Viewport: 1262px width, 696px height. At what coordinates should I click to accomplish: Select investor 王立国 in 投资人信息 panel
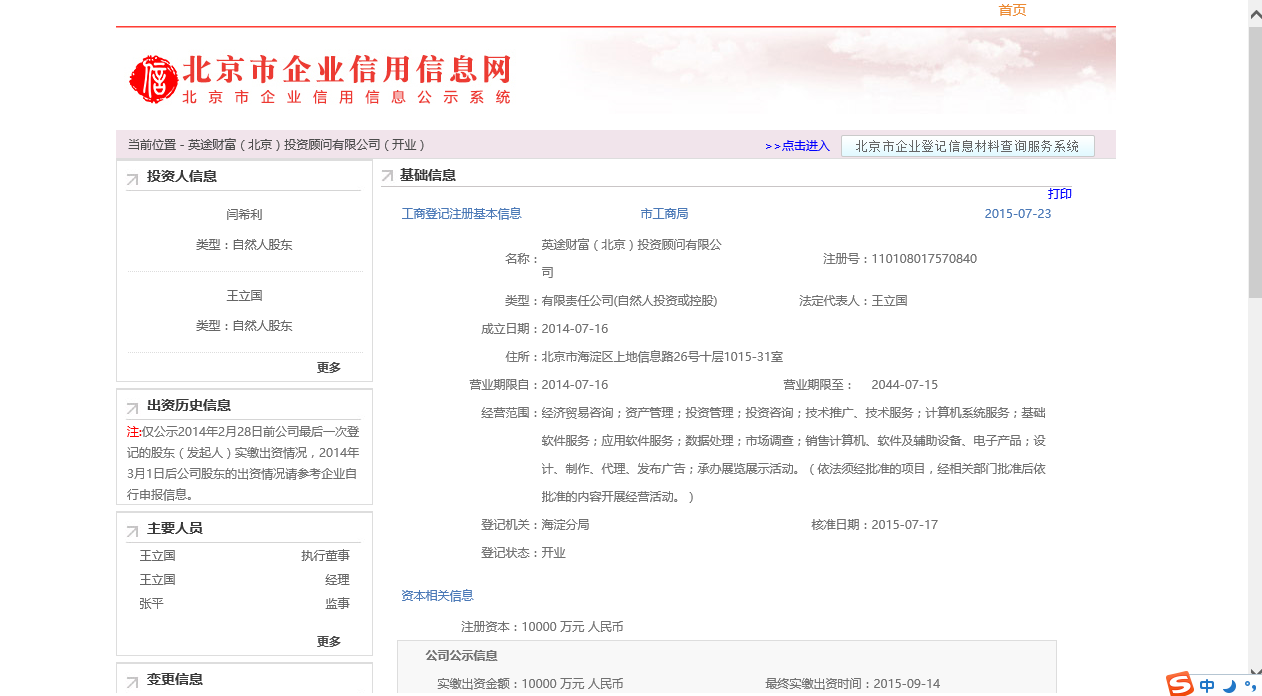(244, 296)
